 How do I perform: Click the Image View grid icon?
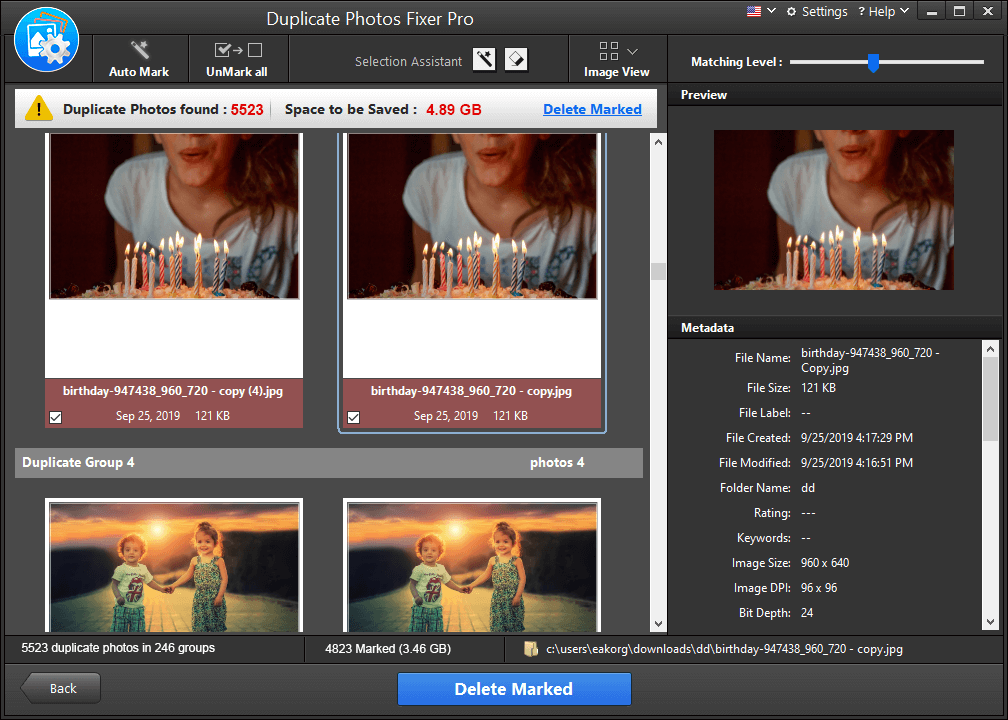608,51
